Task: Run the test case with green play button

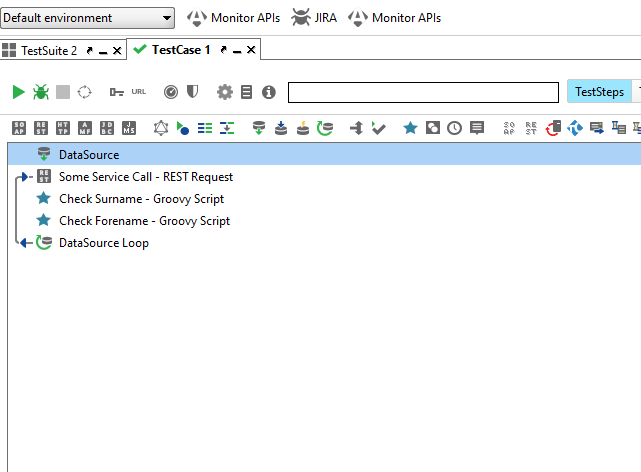Action: (18, 92)
